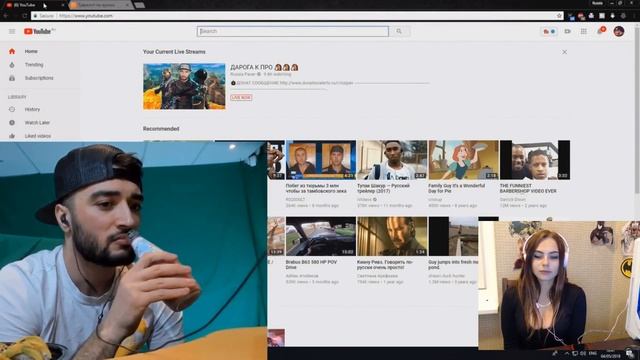
Task: Click the magnifier search button
Action: coord(399,31)
